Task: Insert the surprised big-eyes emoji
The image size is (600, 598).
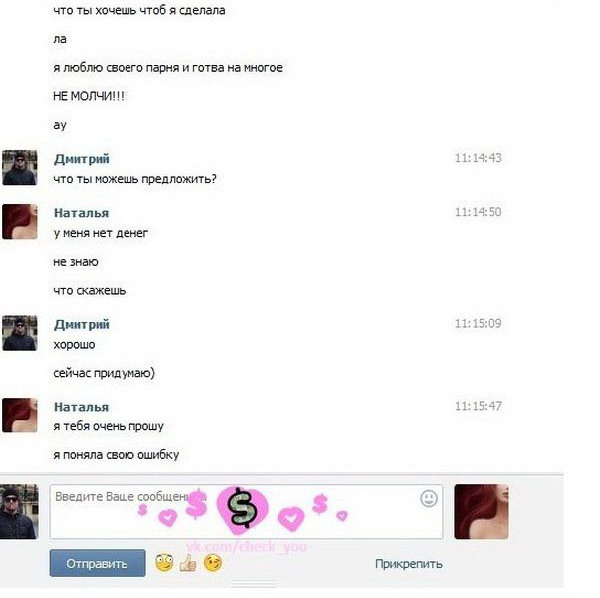Action: coord(164,563)
